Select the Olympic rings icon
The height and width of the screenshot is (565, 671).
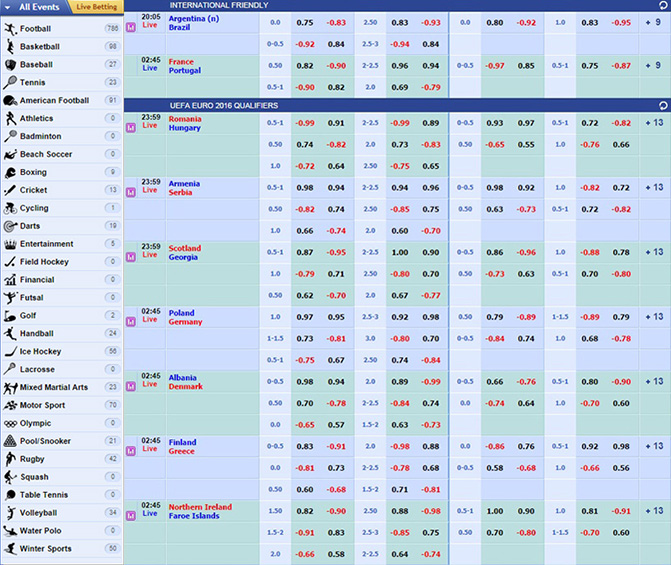10,423
